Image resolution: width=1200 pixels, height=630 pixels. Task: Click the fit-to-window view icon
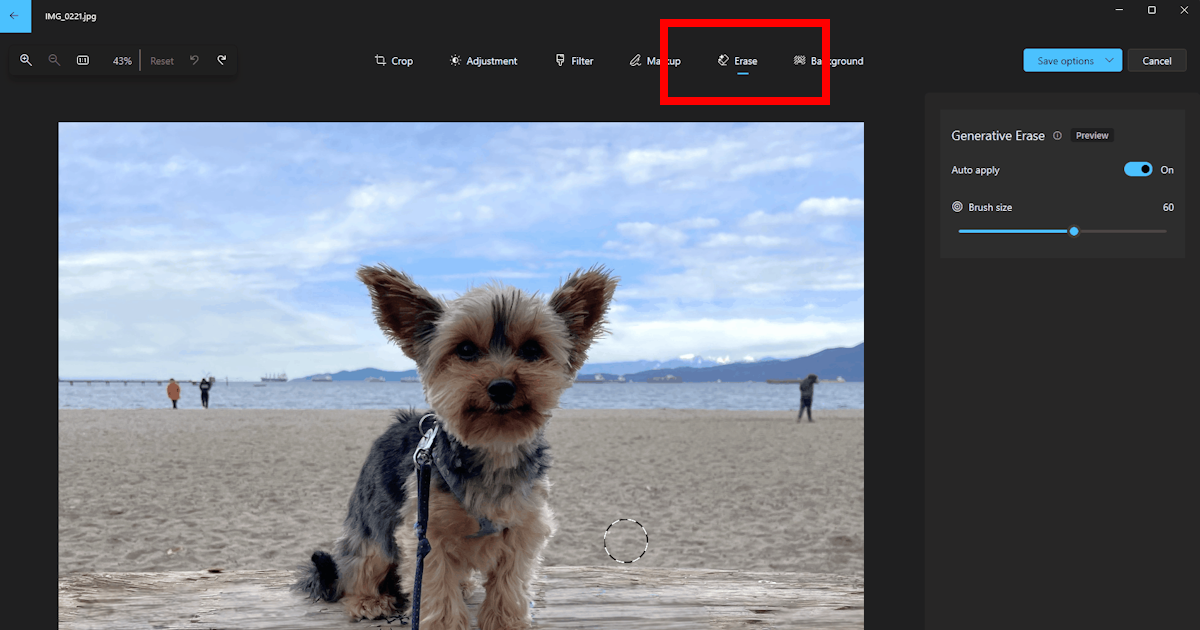[x=83, y=60]
